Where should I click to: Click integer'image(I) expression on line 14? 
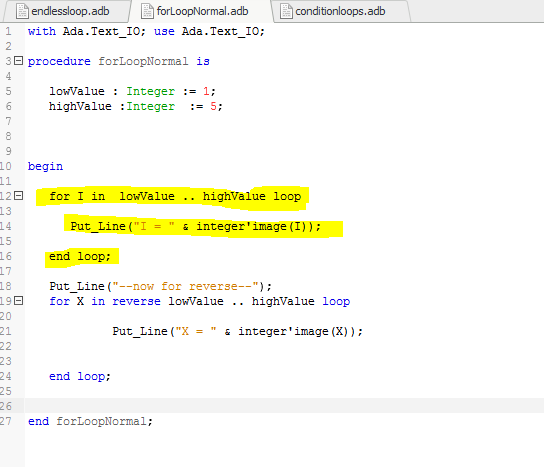[x=256, y=227]
